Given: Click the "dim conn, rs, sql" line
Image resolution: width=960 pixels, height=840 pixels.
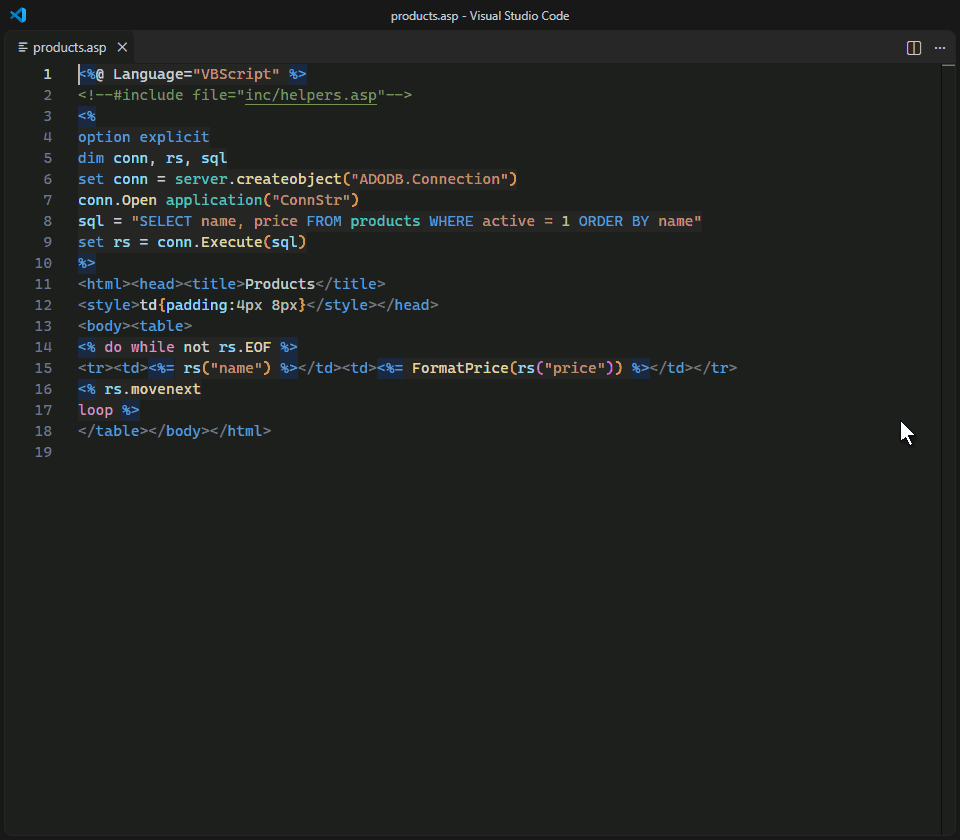Looking at the screenshot, I should pos(152,158).
